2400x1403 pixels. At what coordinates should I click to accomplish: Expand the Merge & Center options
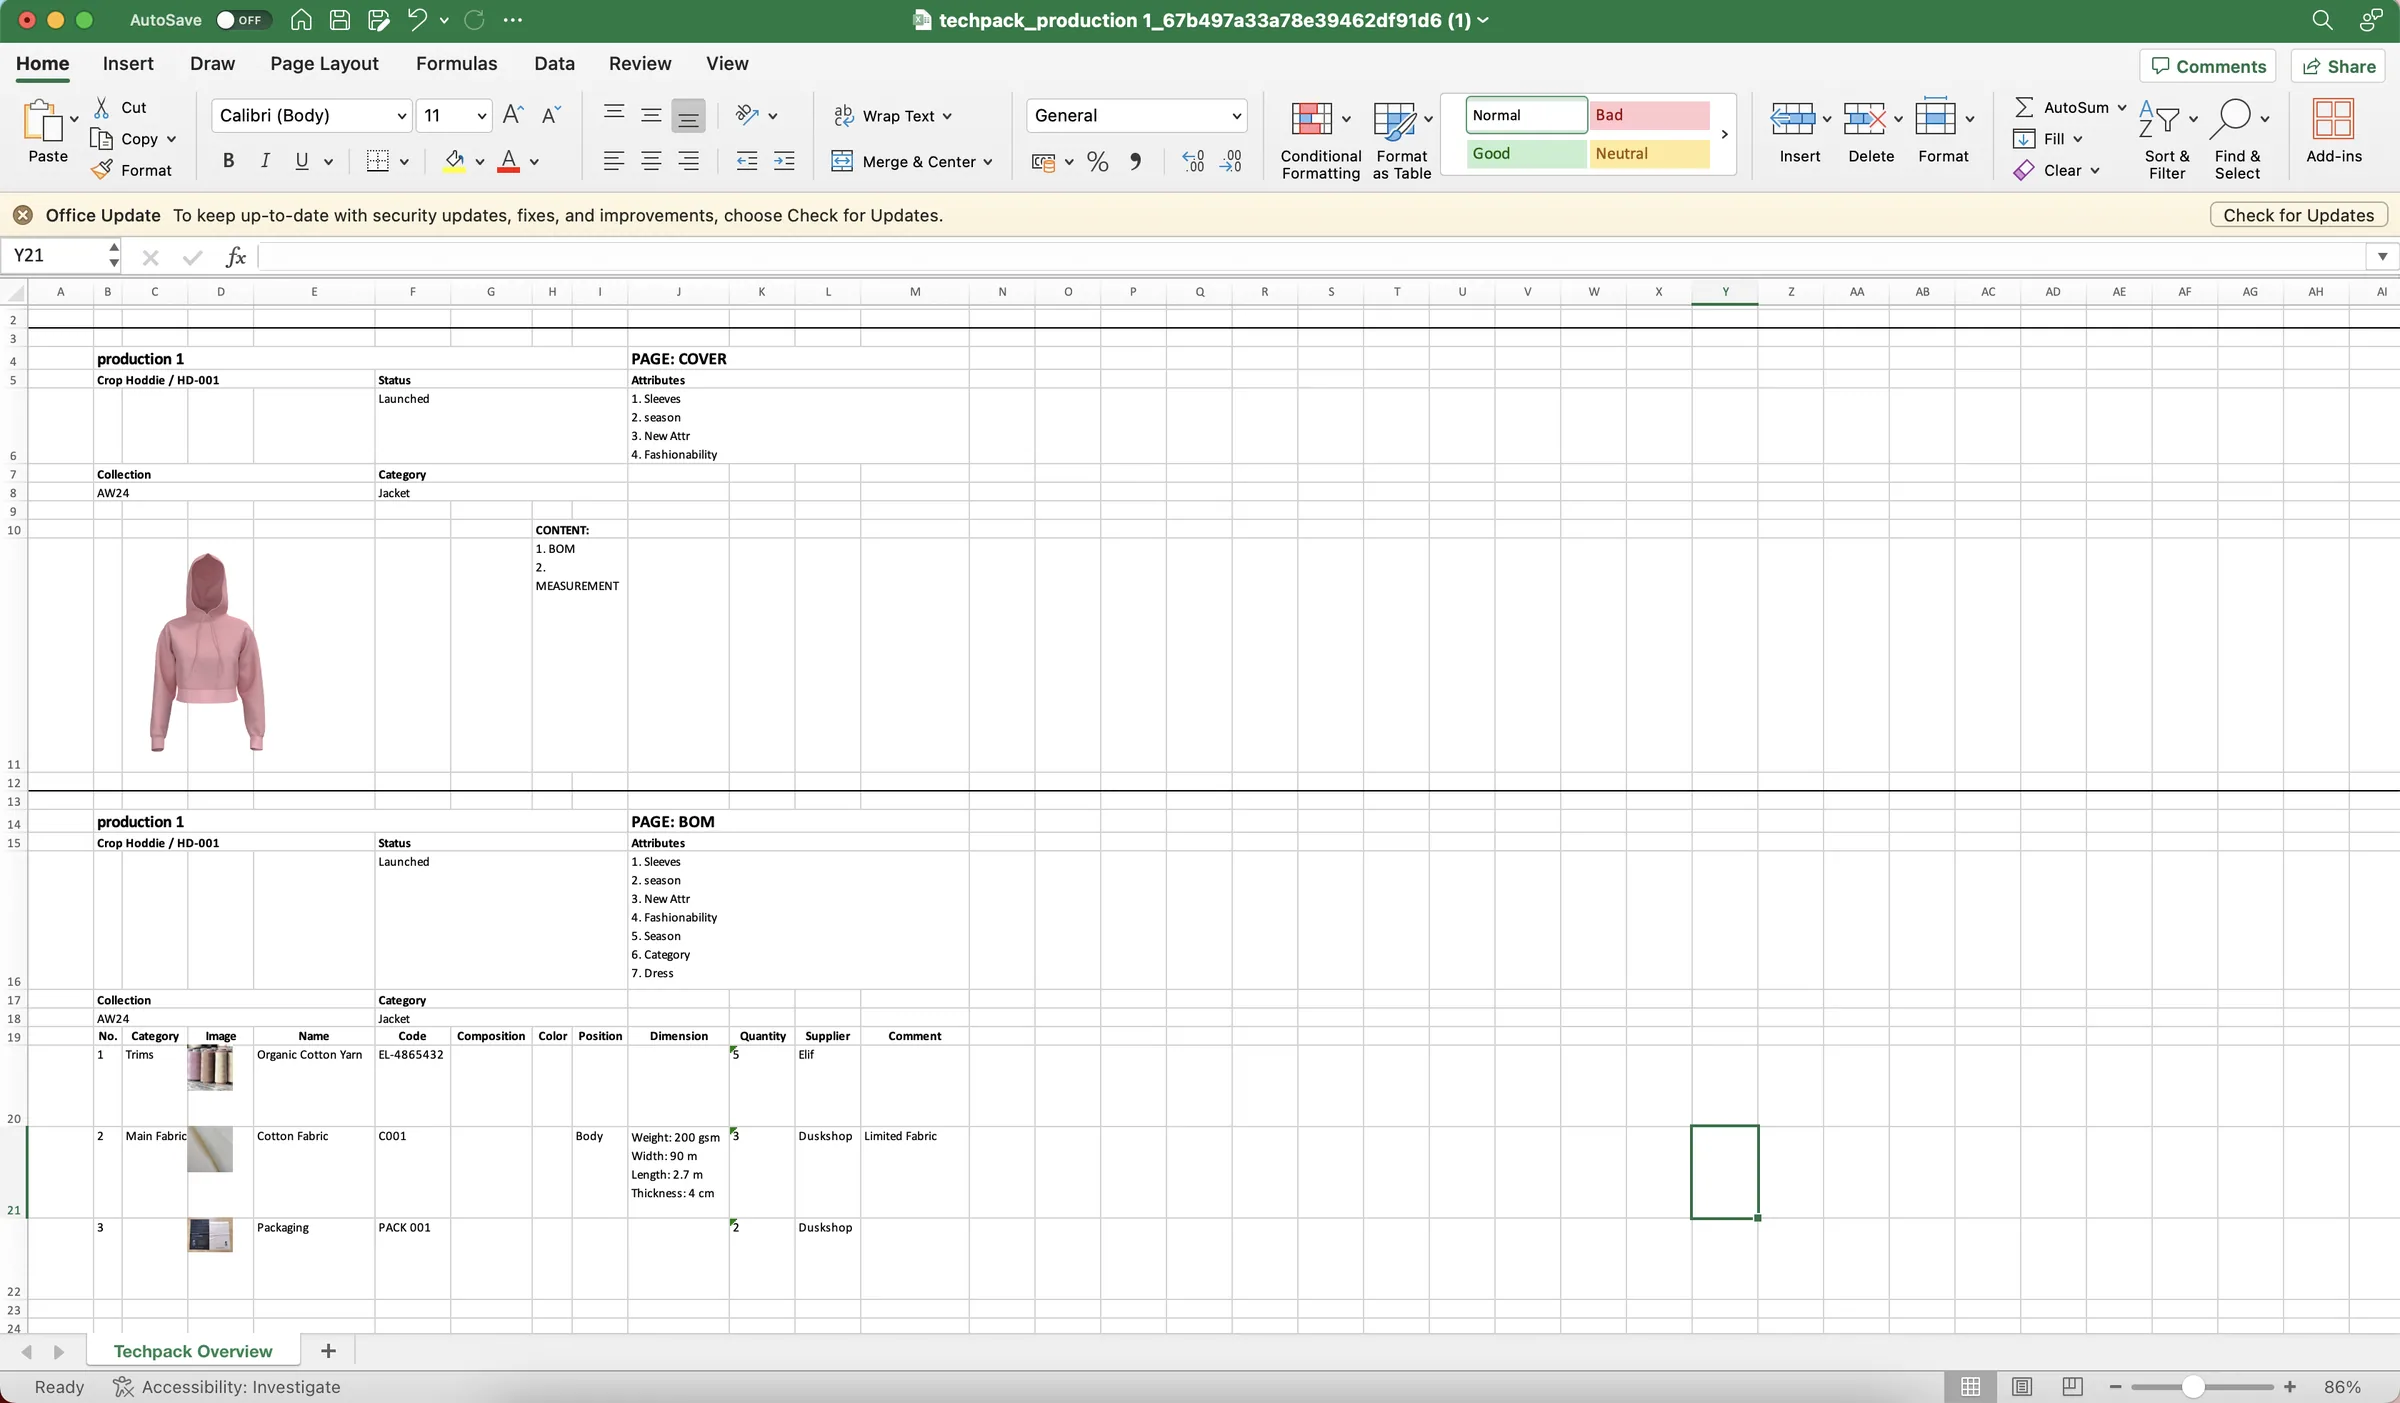click(x=988, y=162)
